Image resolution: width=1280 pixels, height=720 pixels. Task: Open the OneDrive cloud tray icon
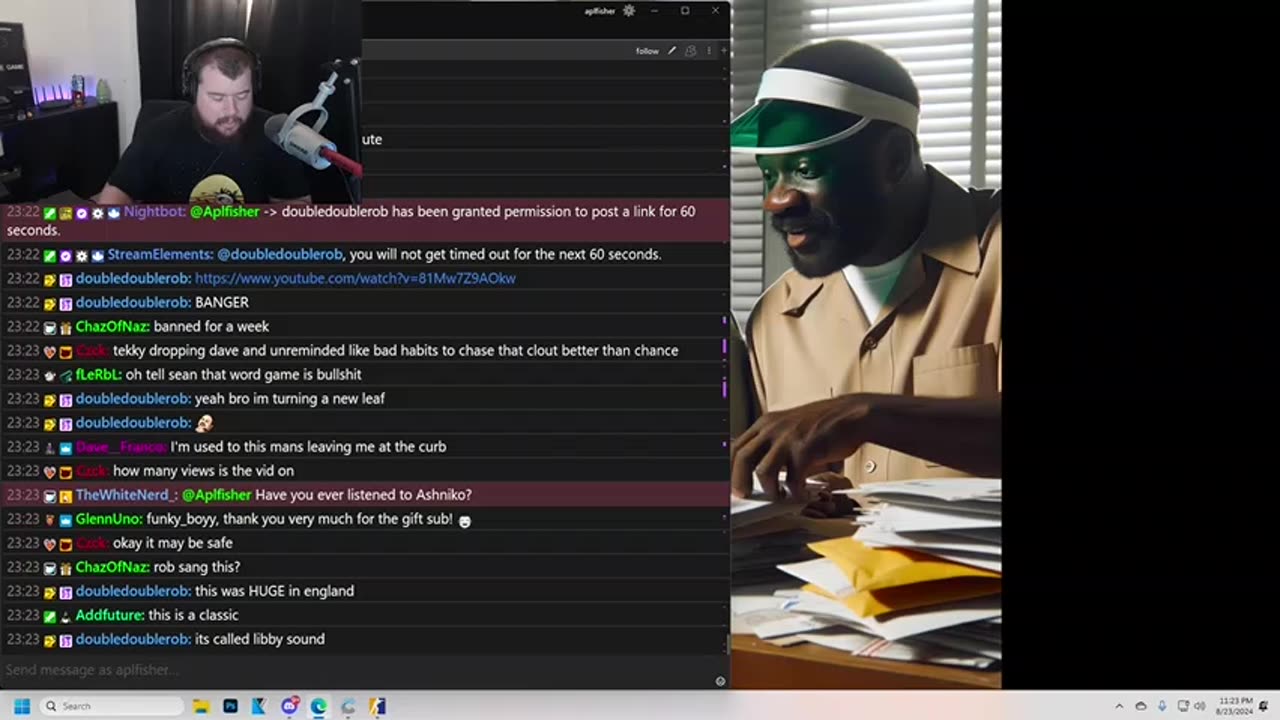[x=1141, y=706]
